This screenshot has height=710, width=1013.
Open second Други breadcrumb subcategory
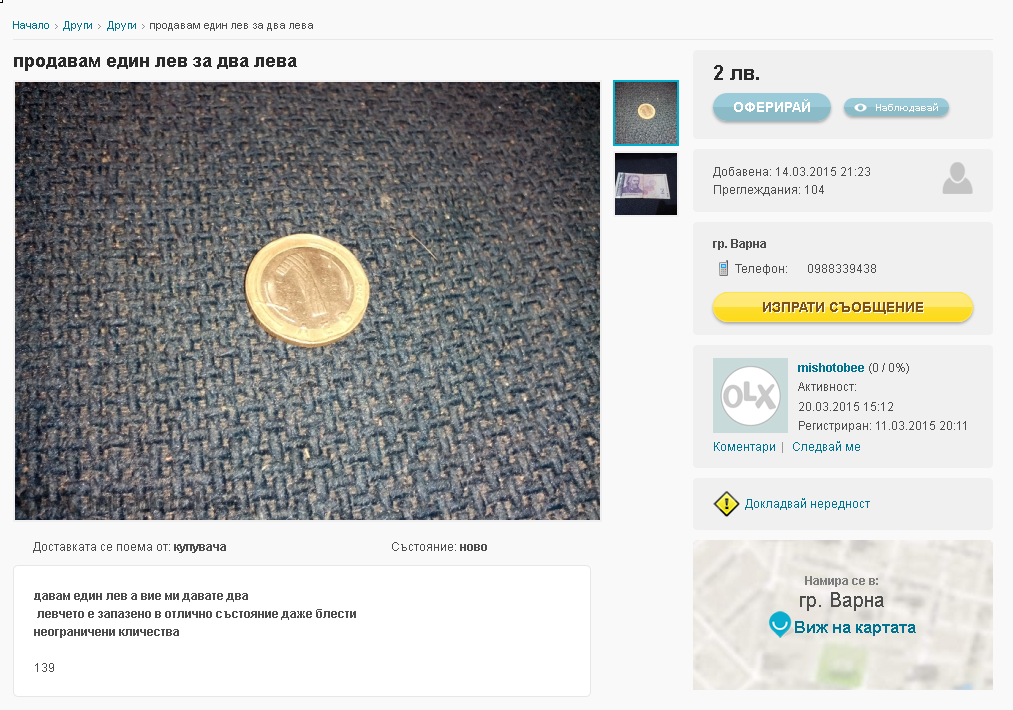click(x=121, y=25)
